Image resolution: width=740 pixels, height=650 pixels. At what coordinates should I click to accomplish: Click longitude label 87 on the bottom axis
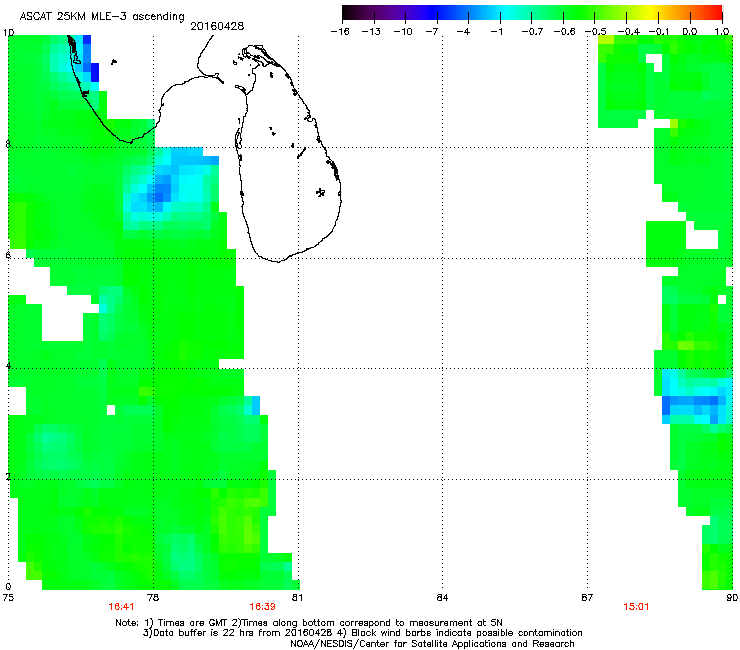pos(587,598)
